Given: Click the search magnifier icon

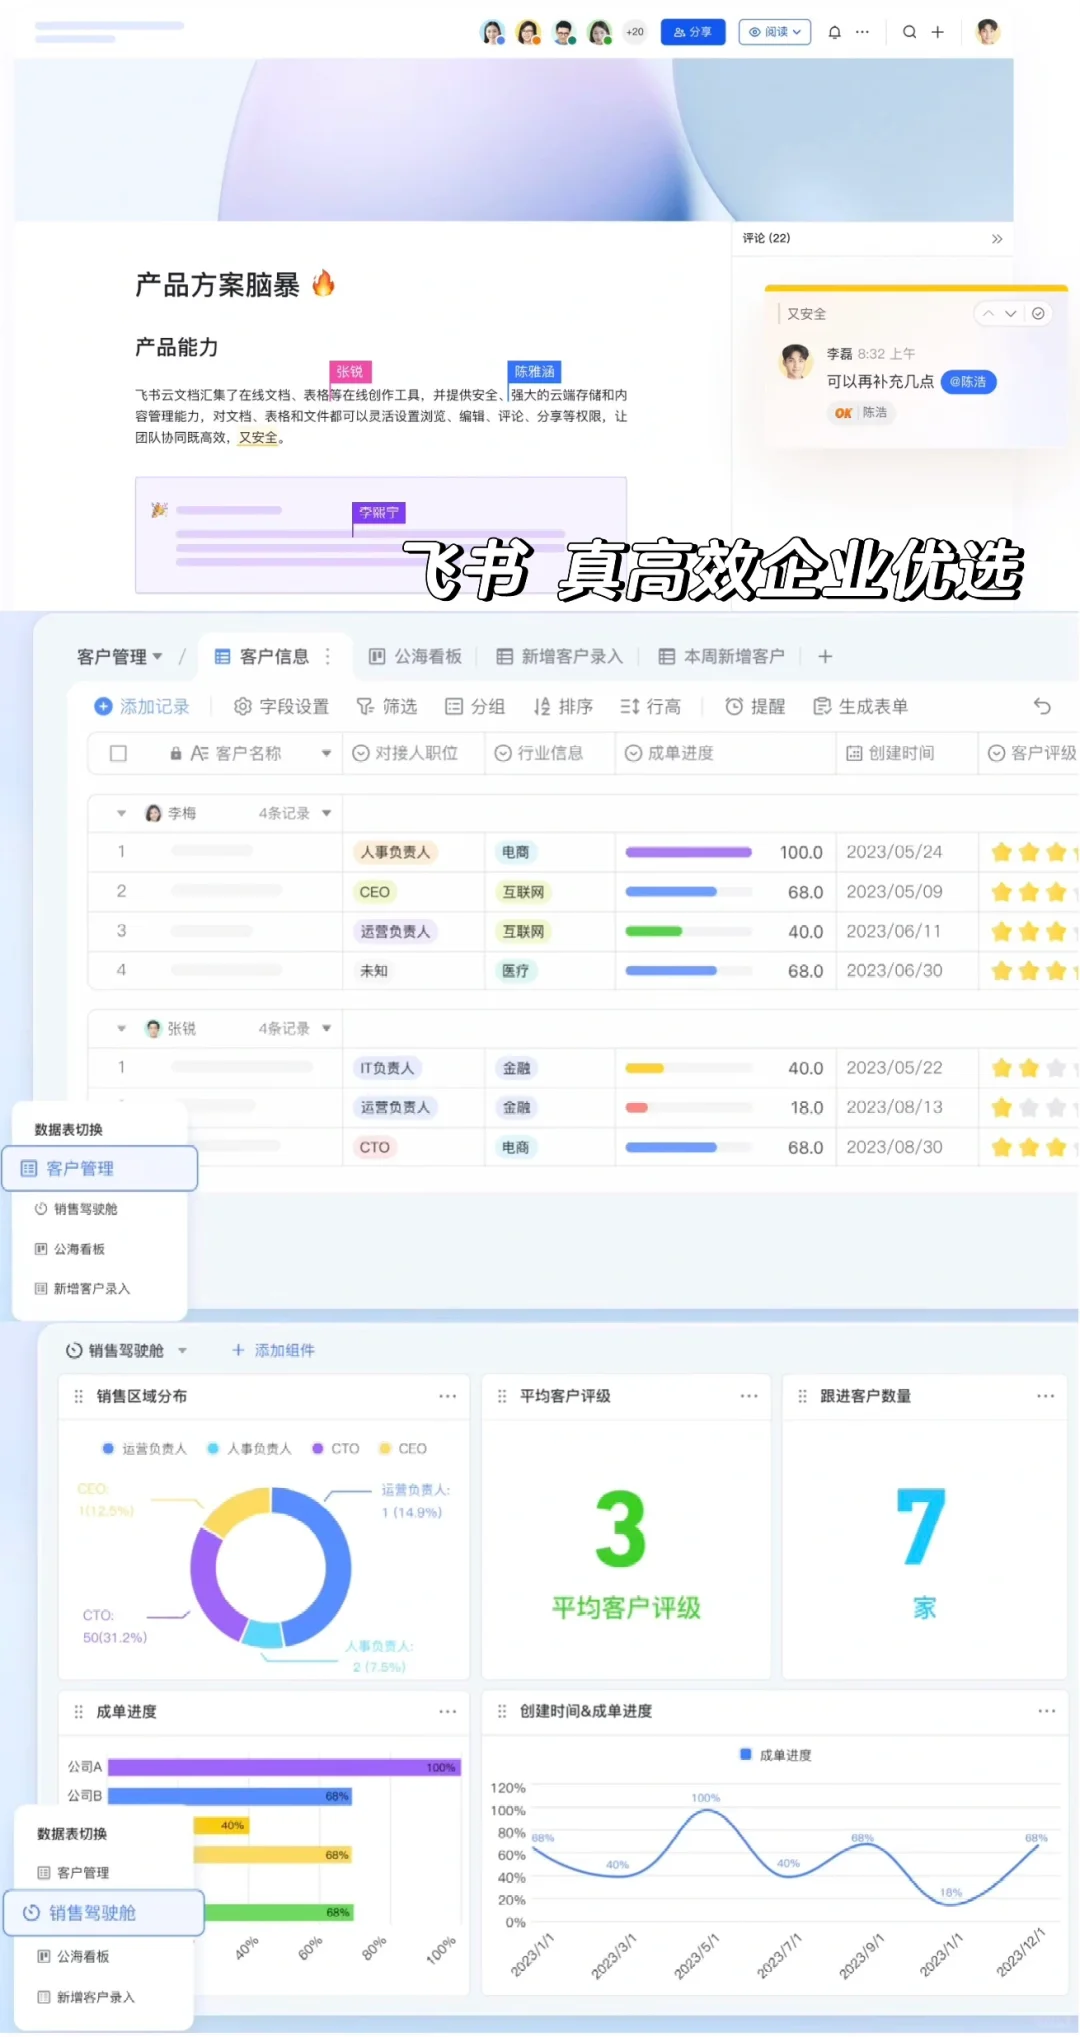Looking at the screenshot, I should click(909, 32).
